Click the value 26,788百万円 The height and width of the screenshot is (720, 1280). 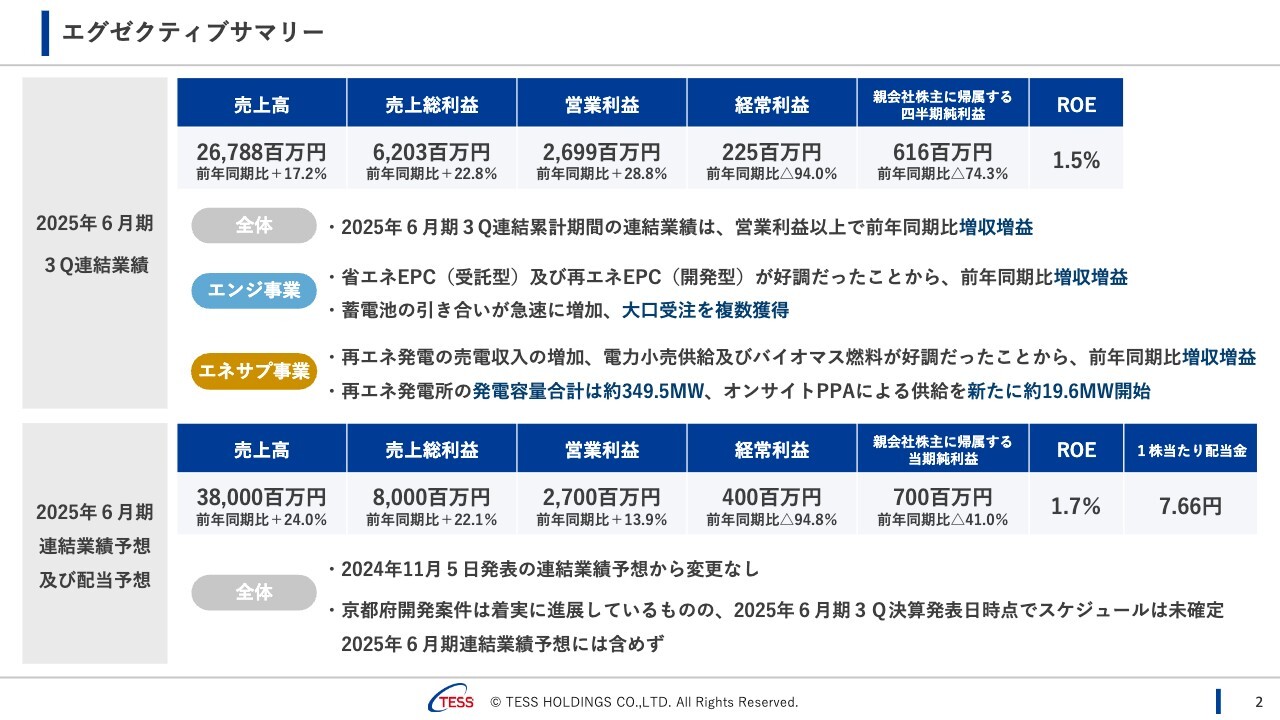tap(262, 152)
